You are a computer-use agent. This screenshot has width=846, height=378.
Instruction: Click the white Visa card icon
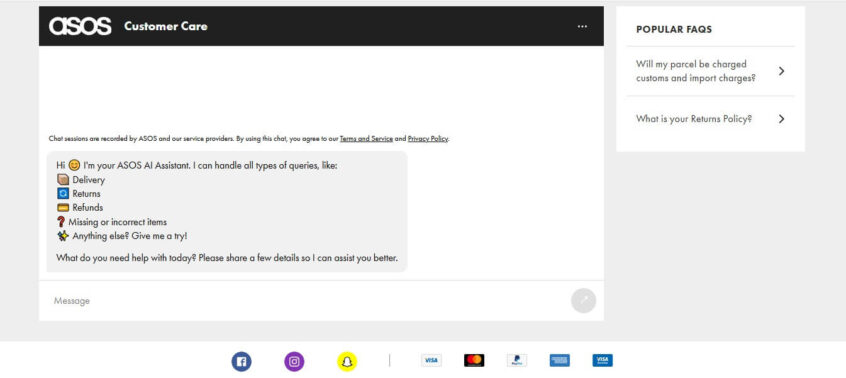[x=431, y=360]
